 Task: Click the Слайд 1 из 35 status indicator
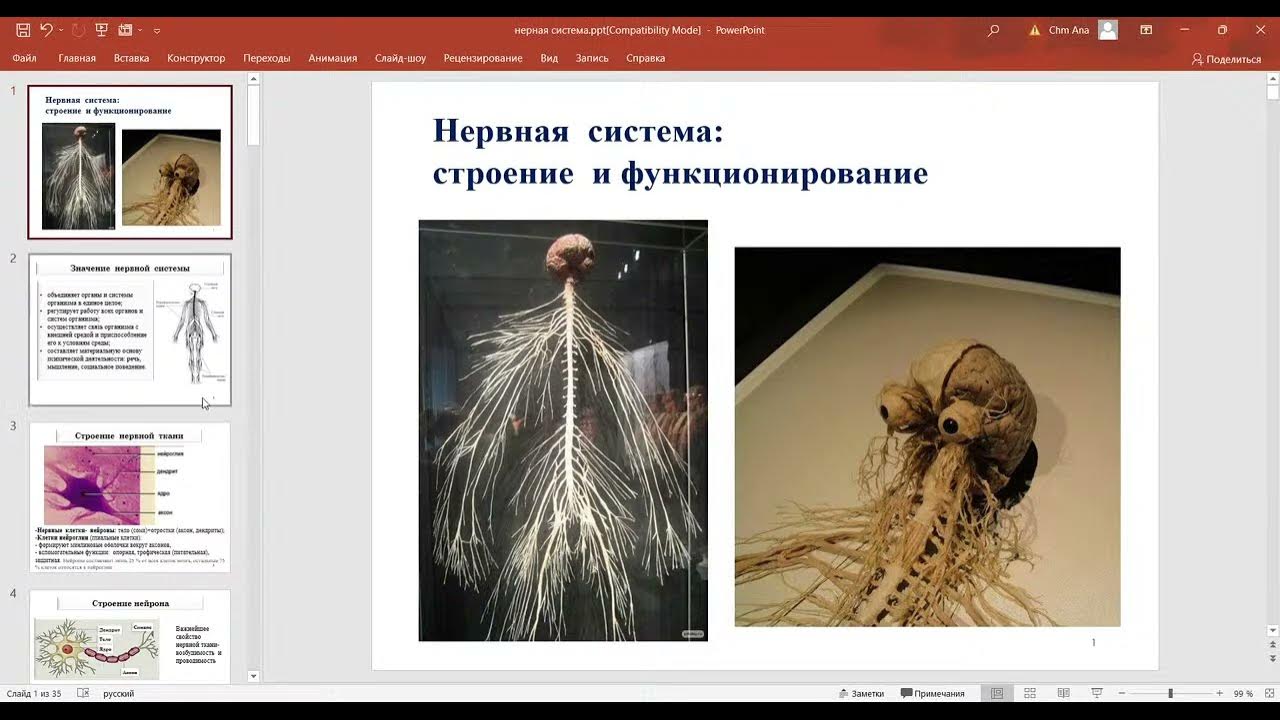coord(34,693)
